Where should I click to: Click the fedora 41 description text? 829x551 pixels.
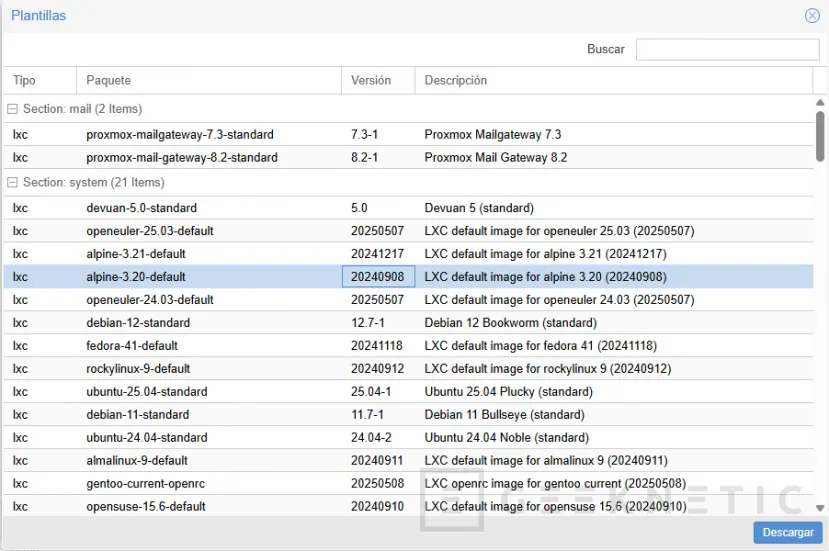(541, 346)
